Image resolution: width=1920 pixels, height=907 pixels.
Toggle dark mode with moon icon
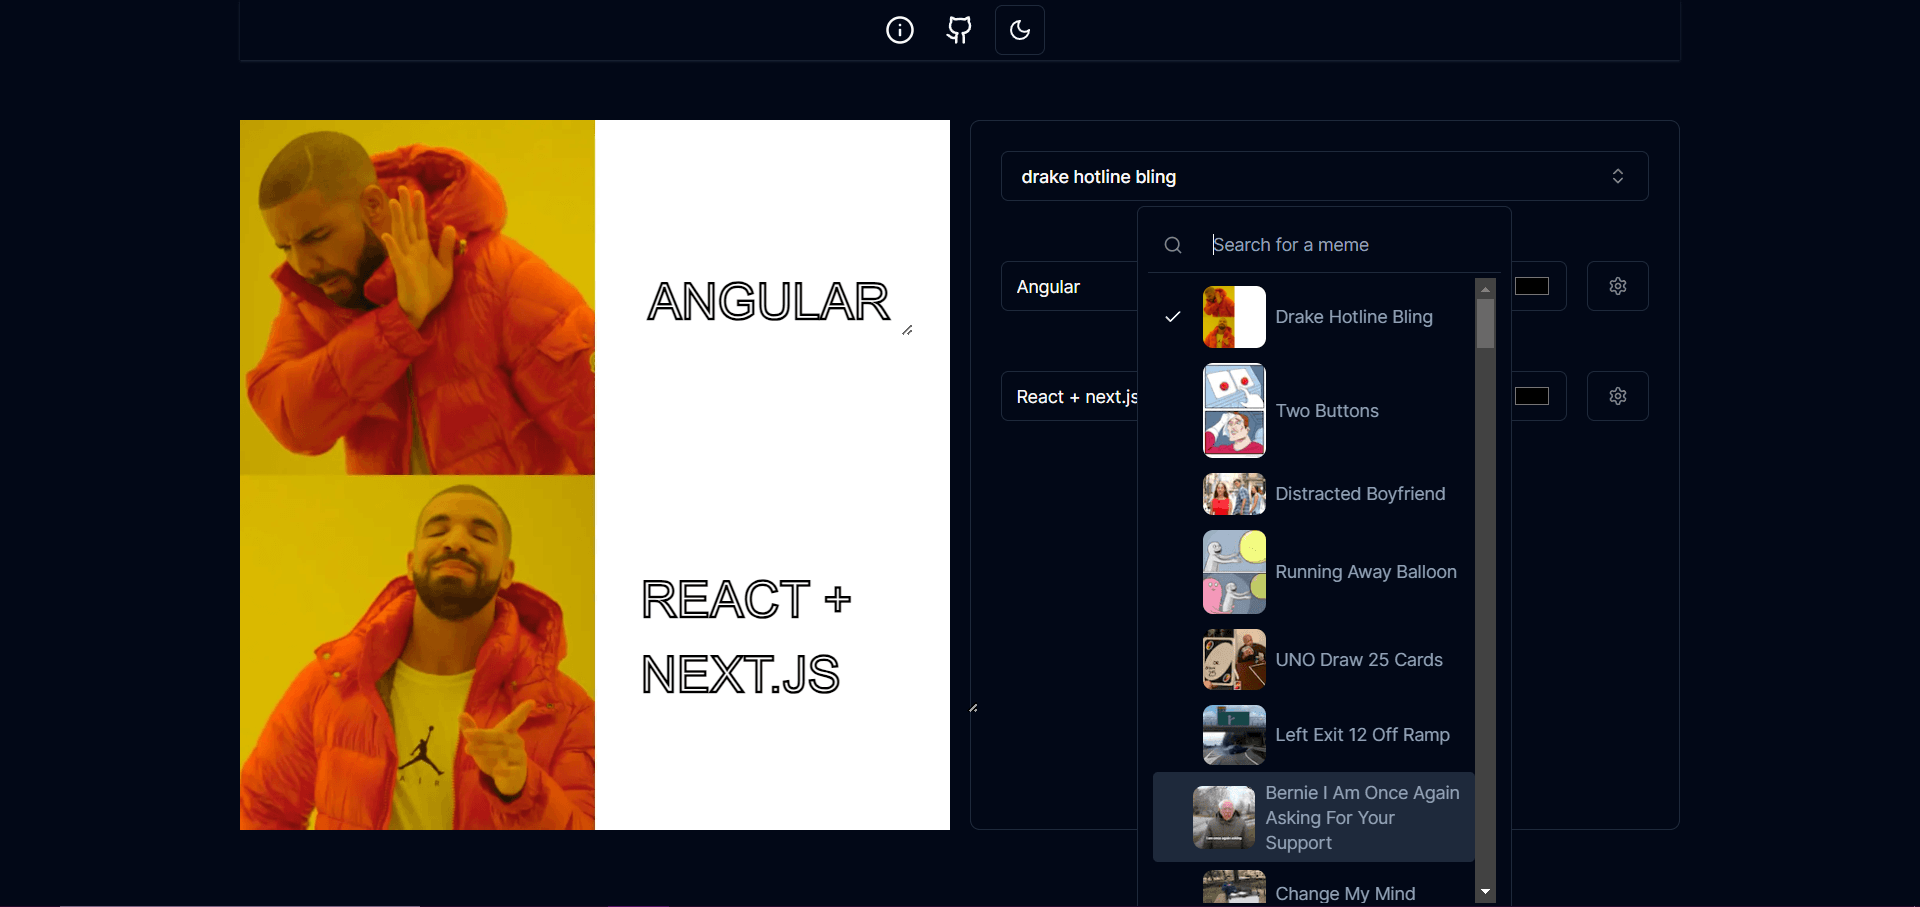coord(1020,30)
